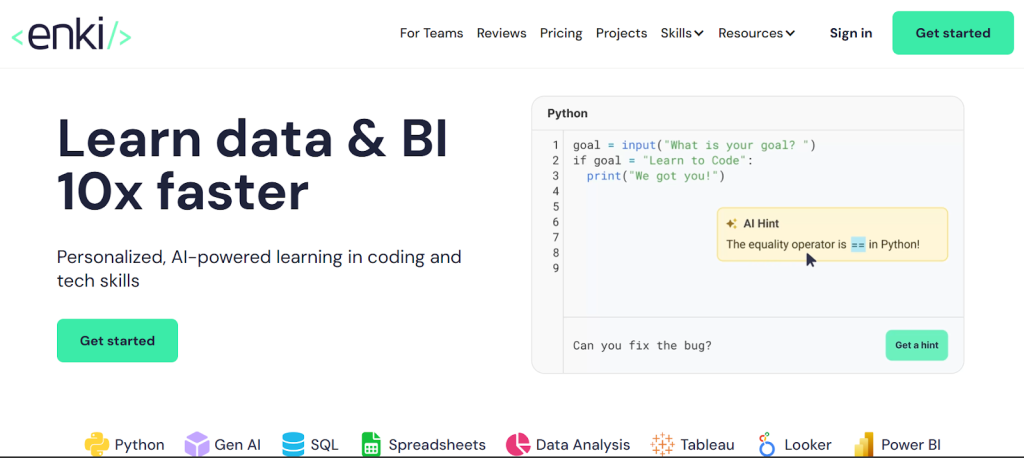Select the Looker logo icon

(767, 444)
